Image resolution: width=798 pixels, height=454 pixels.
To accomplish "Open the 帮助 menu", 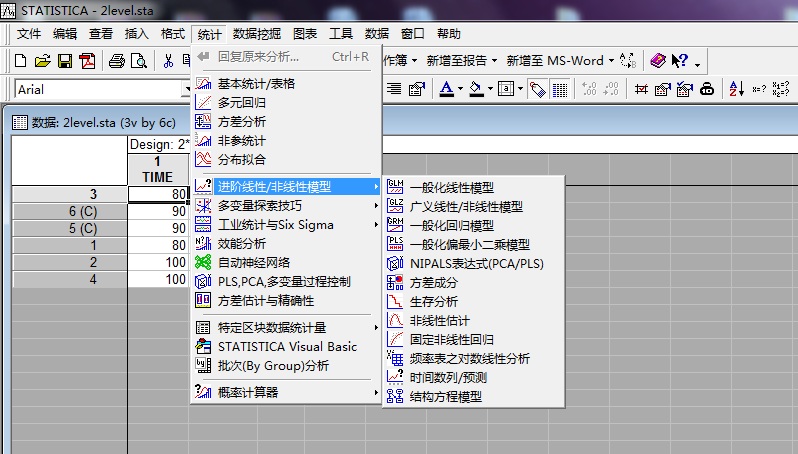I will [448, 34].
